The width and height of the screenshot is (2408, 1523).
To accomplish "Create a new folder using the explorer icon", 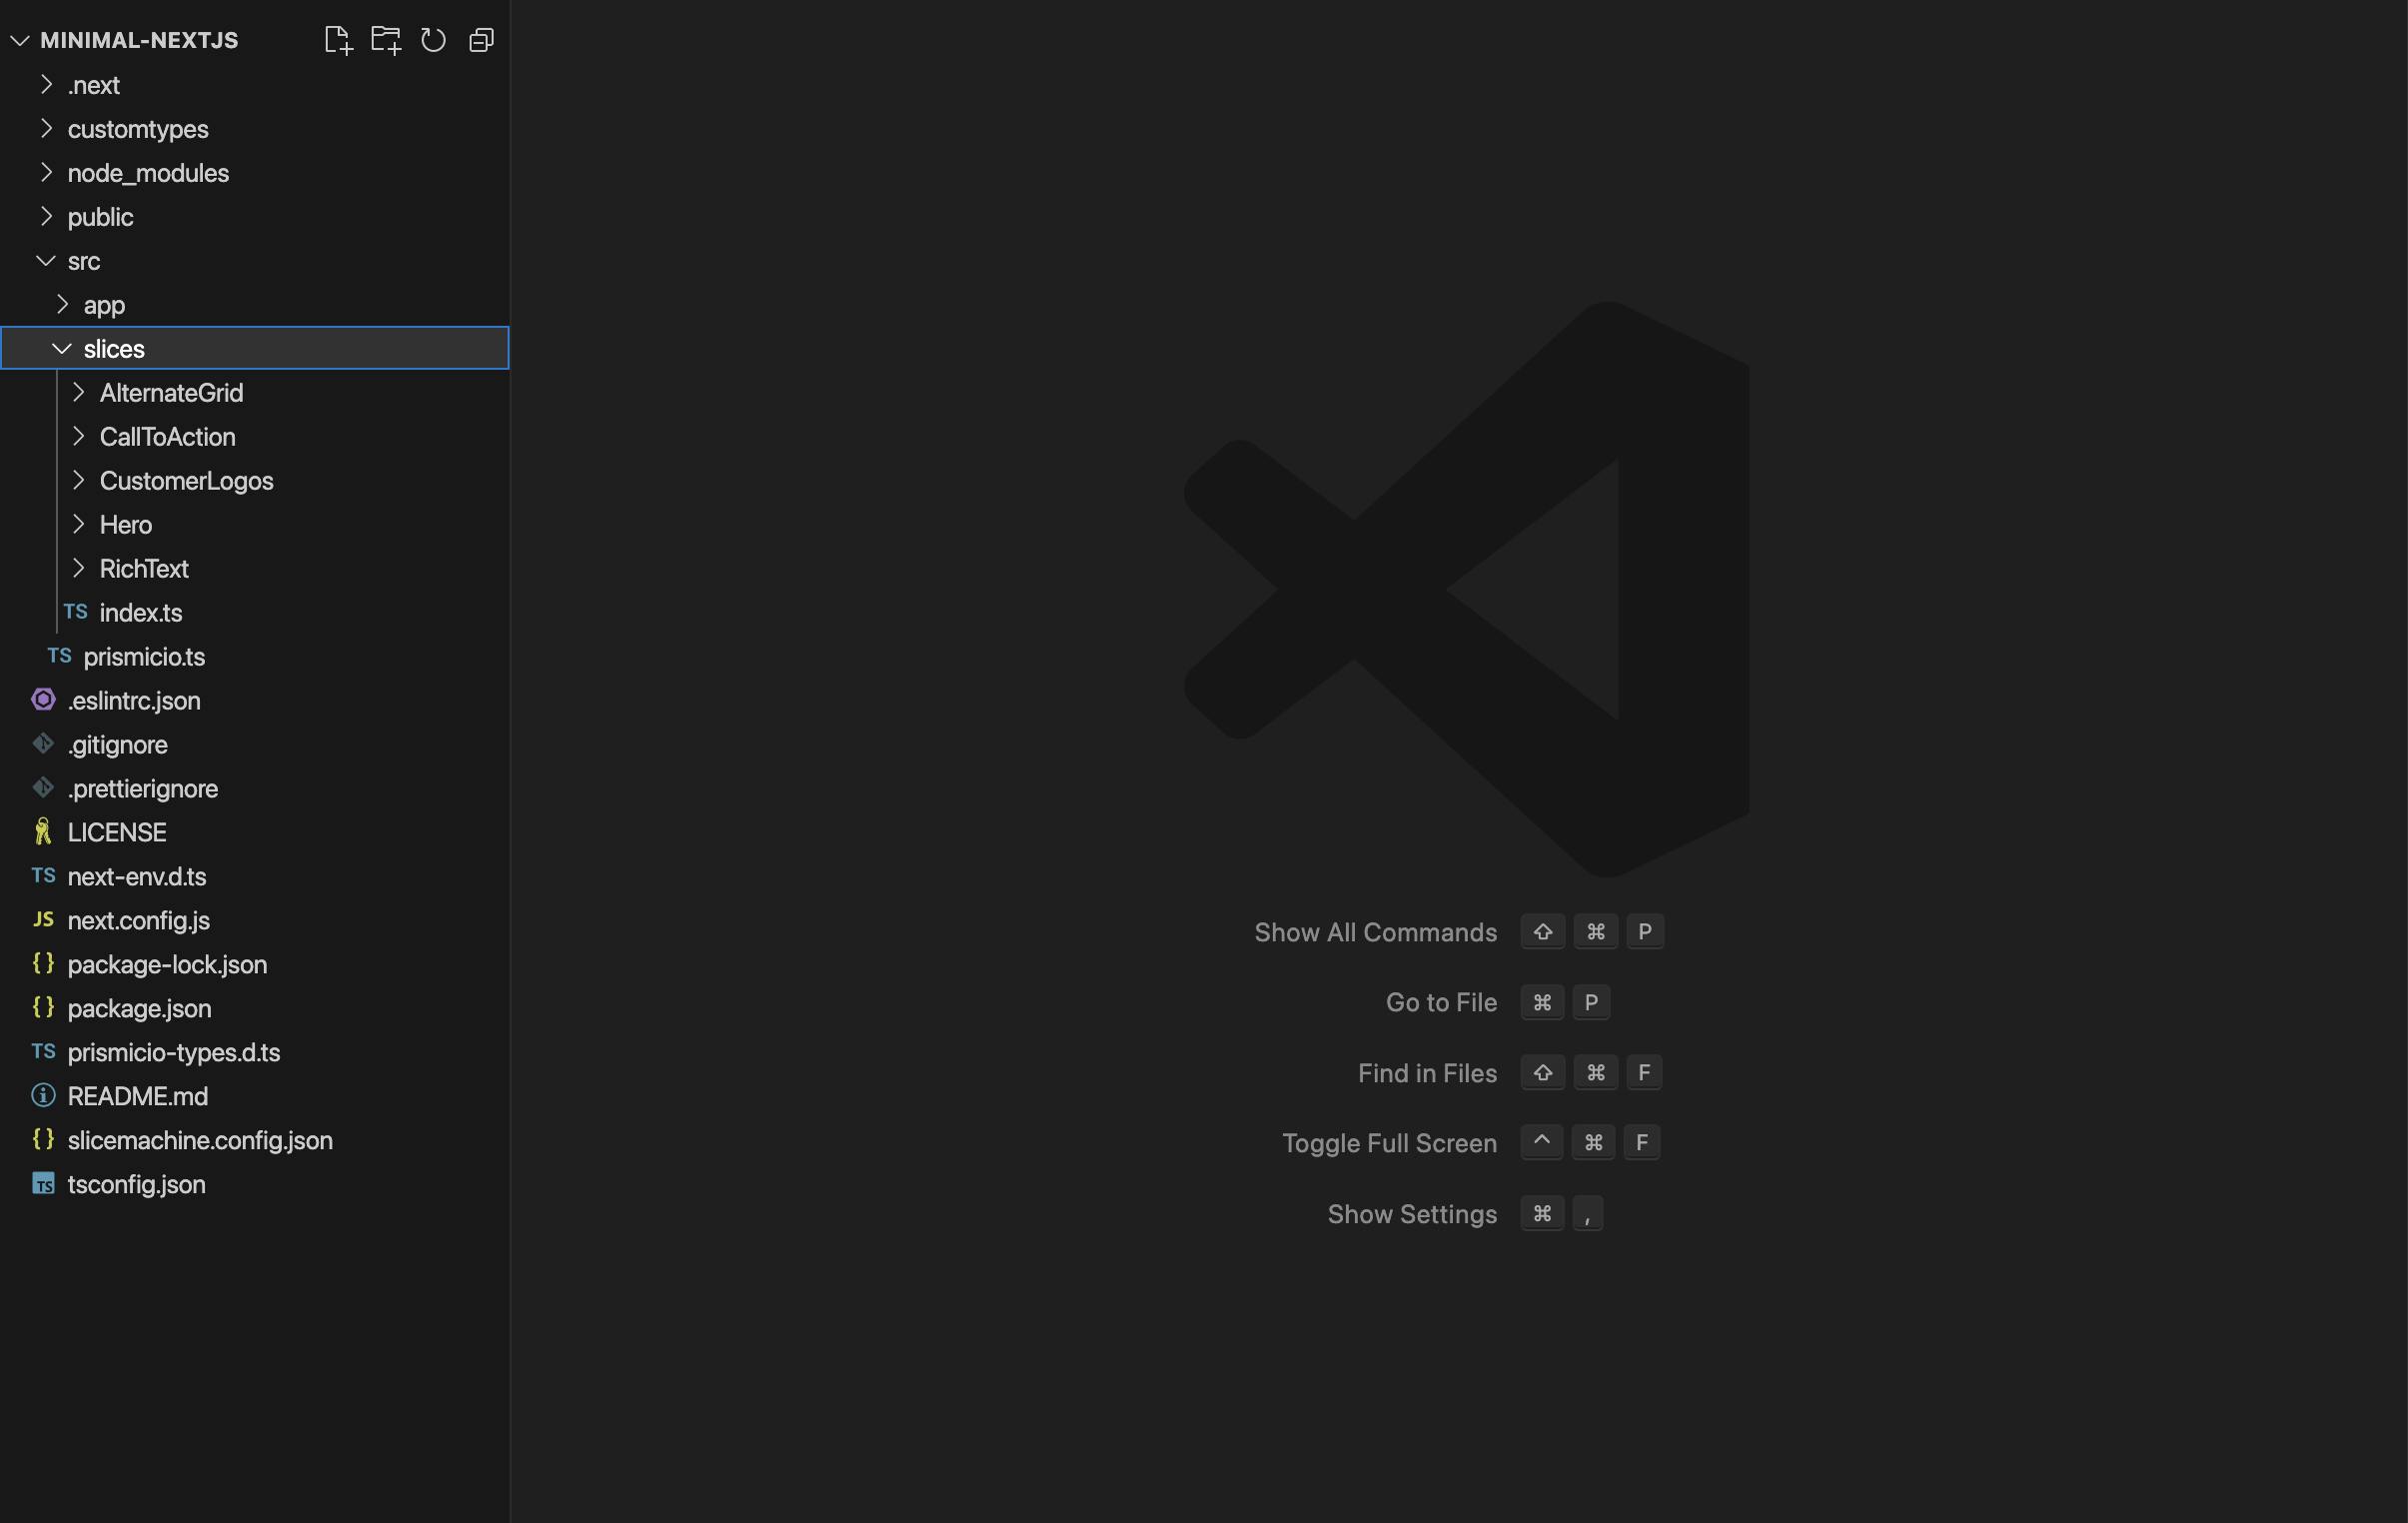I will (x=385, y=40).
